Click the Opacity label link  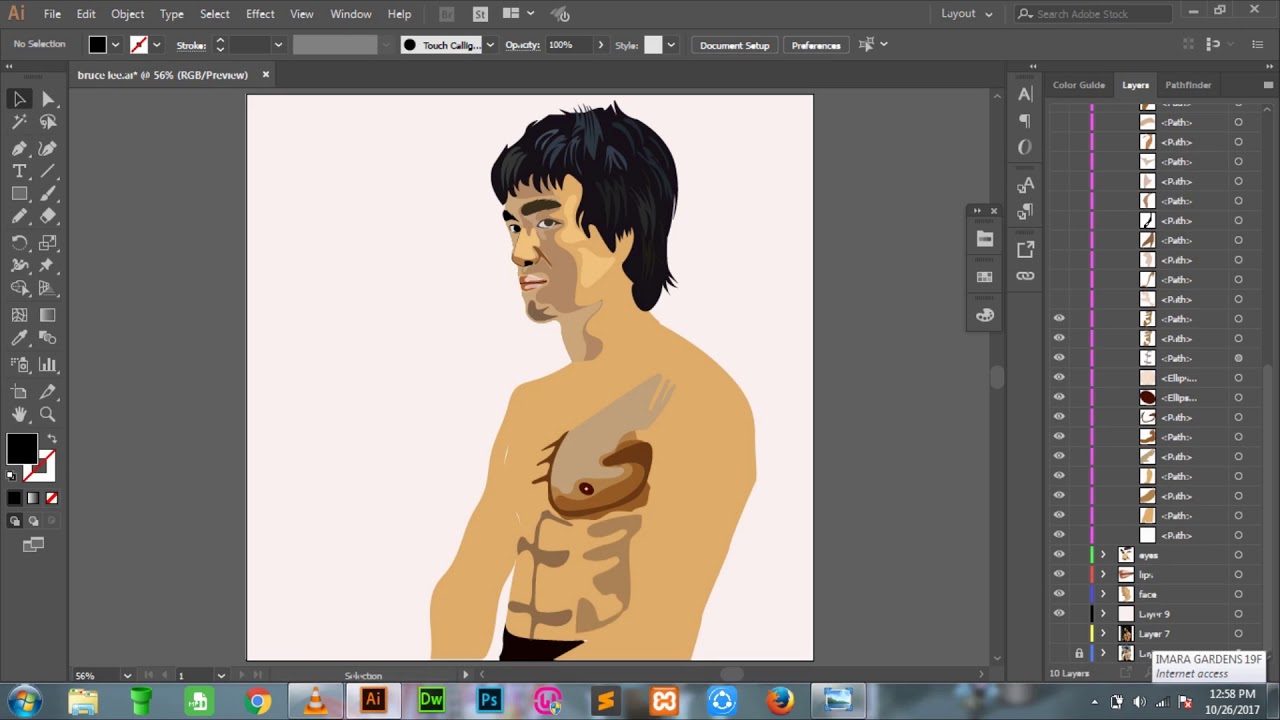(523, 45)
